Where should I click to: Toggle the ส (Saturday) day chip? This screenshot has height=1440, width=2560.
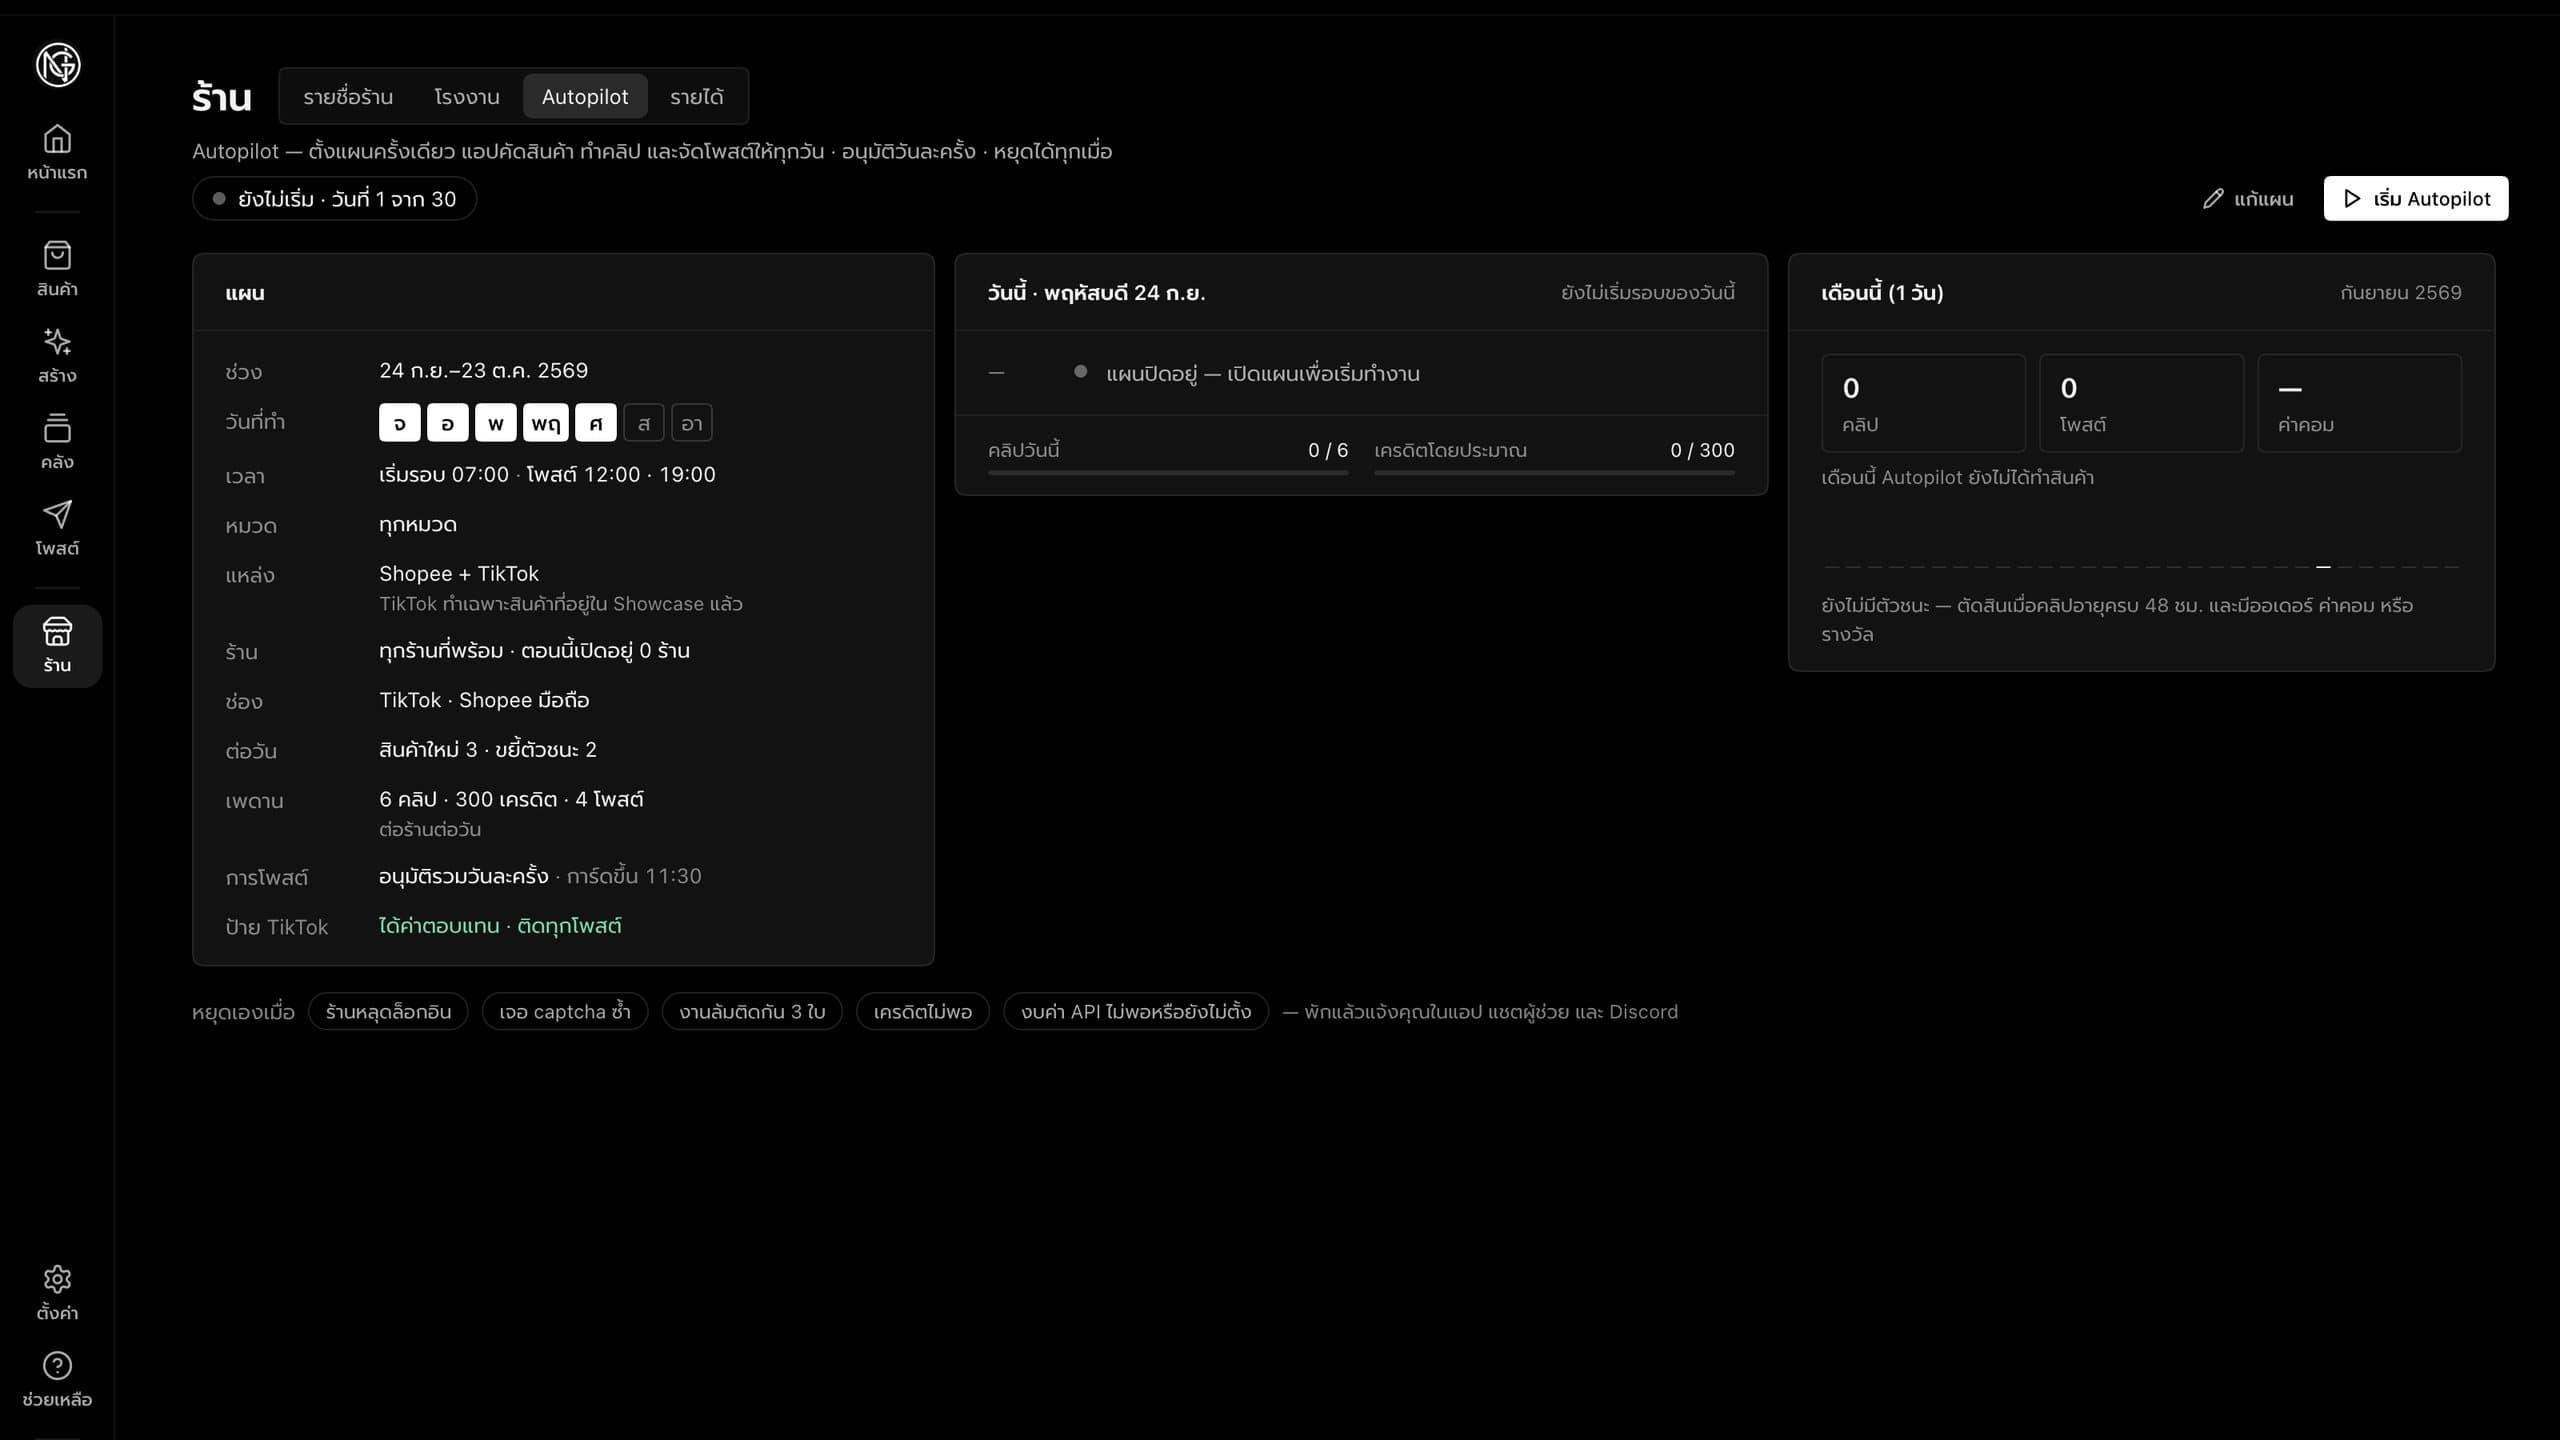643,423
